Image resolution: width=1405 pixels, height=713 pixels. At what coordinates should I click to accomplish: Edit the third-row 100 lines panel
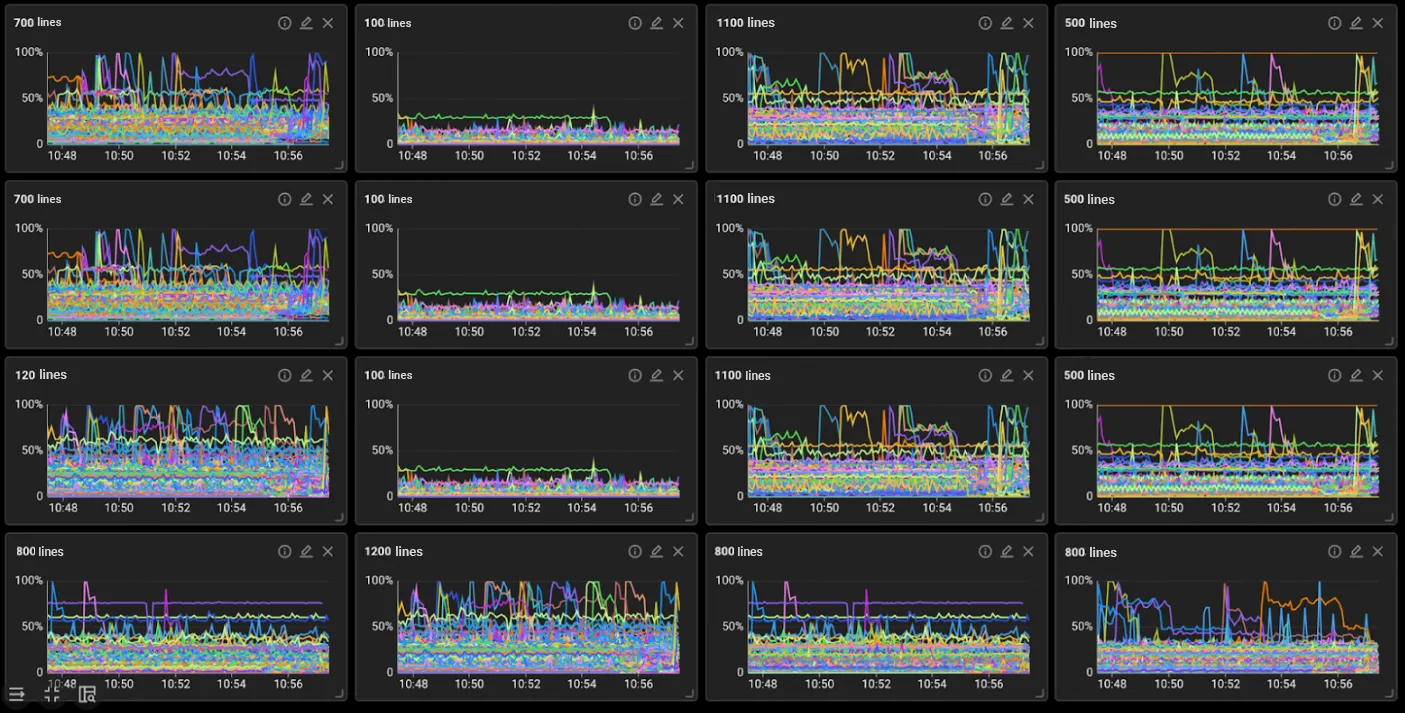point(656,375)
